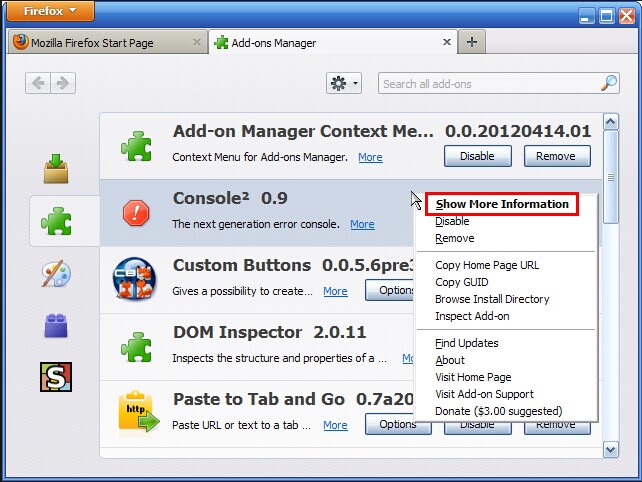Click the back navigation arrow

38,83
